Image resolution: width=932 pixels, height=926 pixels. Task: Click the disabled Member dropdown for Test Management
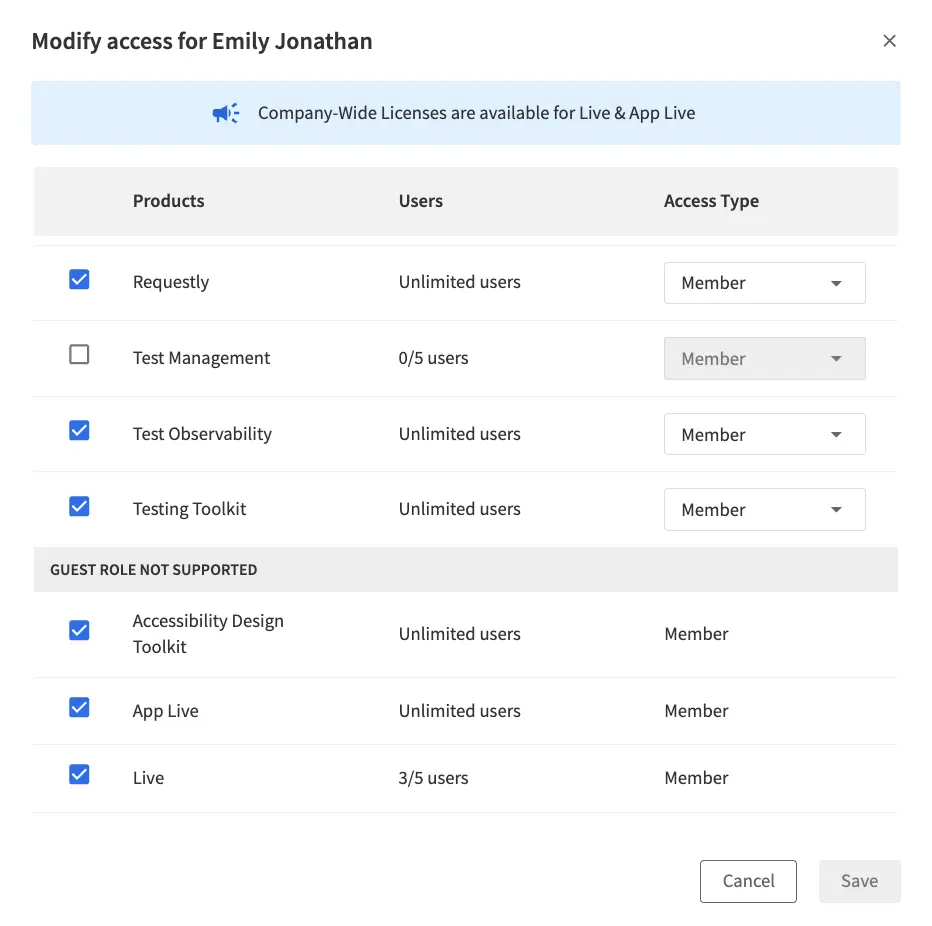tap(764, 358)
